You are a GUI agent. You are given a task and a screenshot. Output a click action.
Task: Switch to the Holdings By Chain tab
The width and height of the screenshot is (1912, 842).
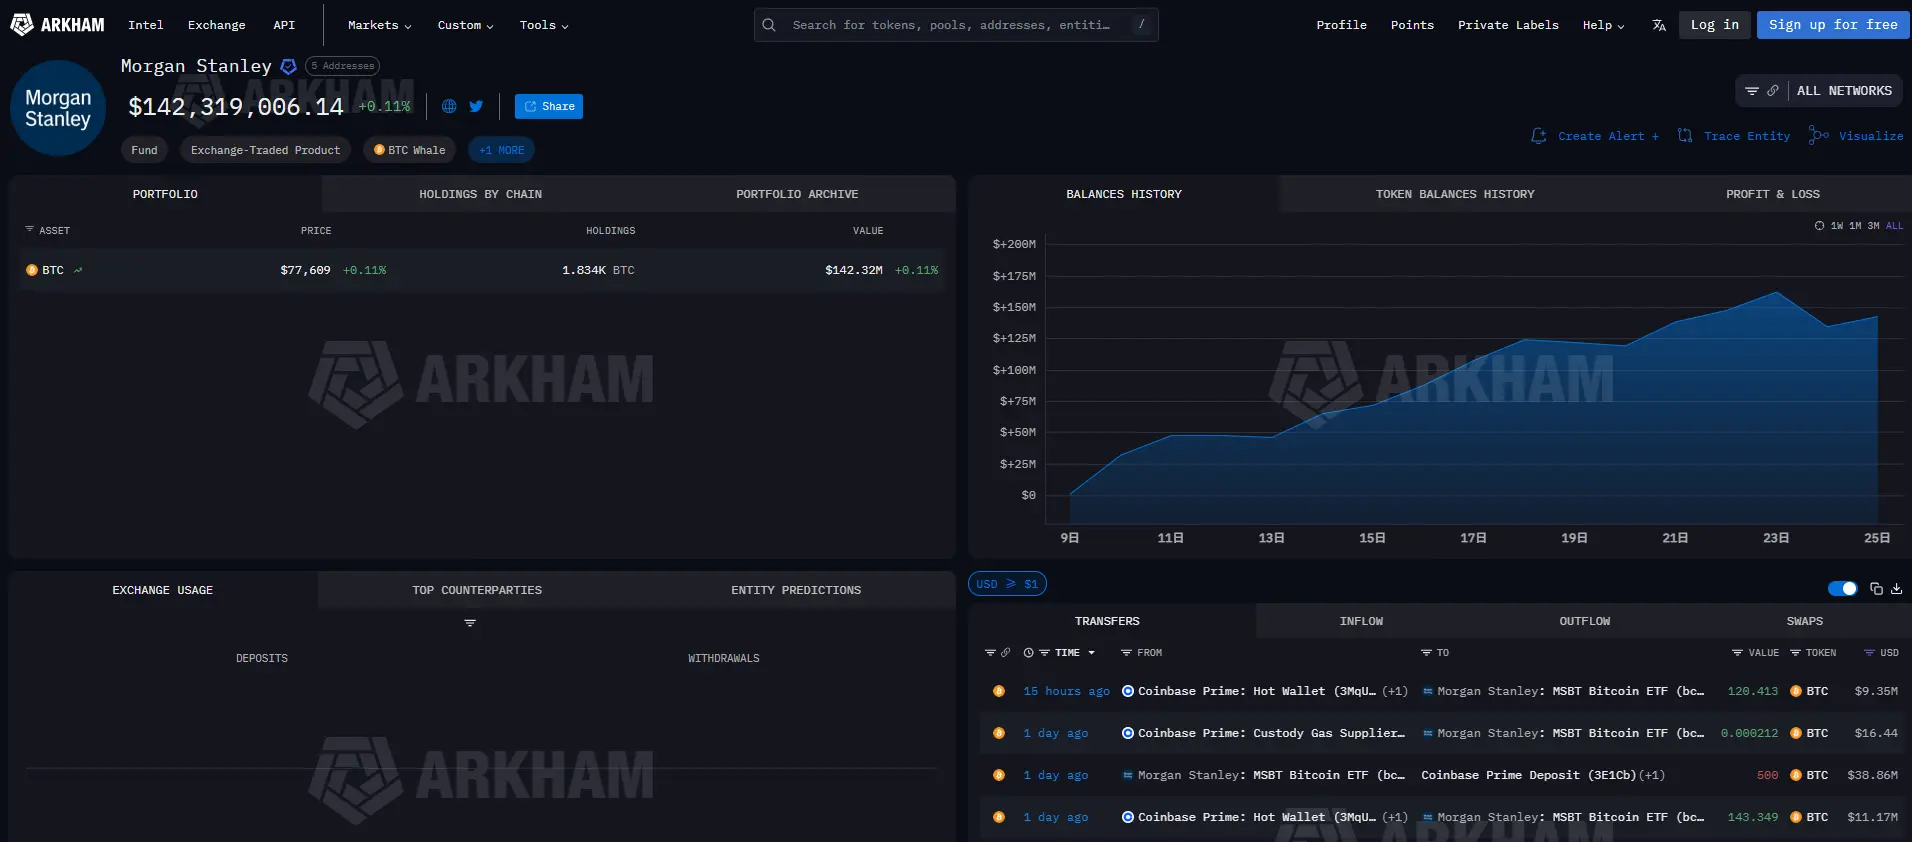pos(480,194)
